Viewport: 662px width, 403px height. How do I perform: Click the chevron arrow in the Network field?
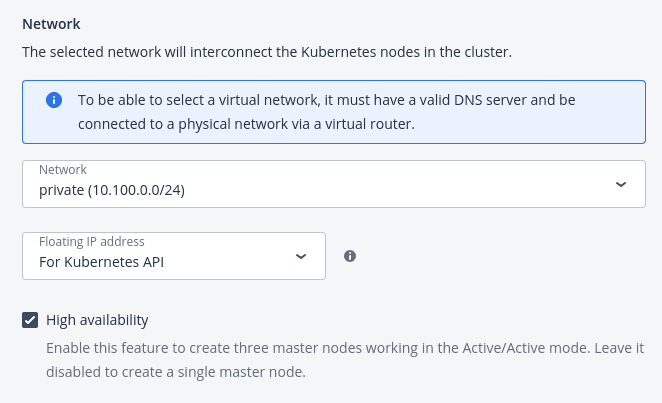pos(621,184)
